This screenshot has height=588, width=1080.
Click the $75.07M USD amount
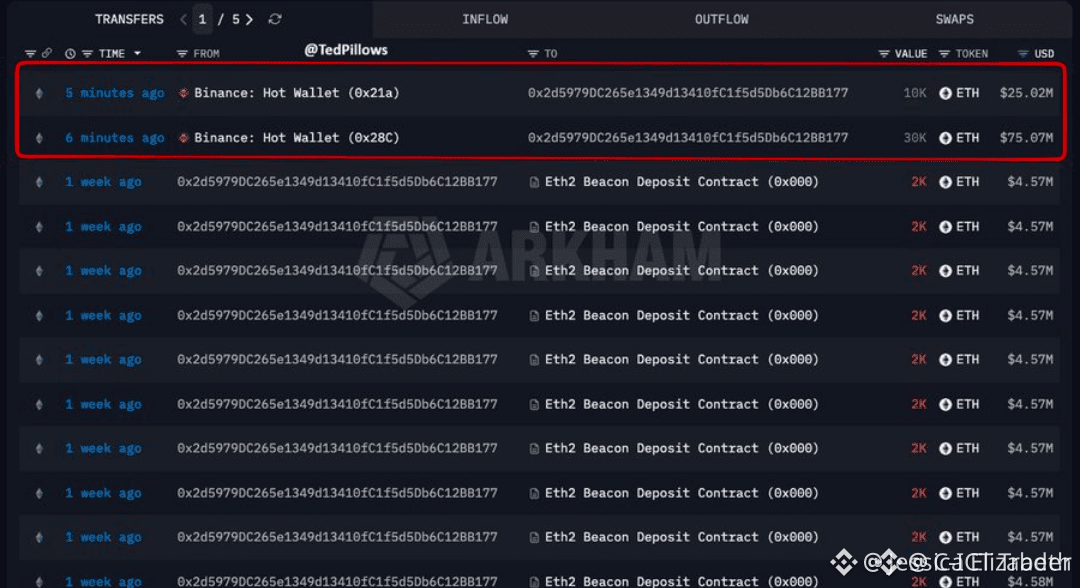(1026, 138)
